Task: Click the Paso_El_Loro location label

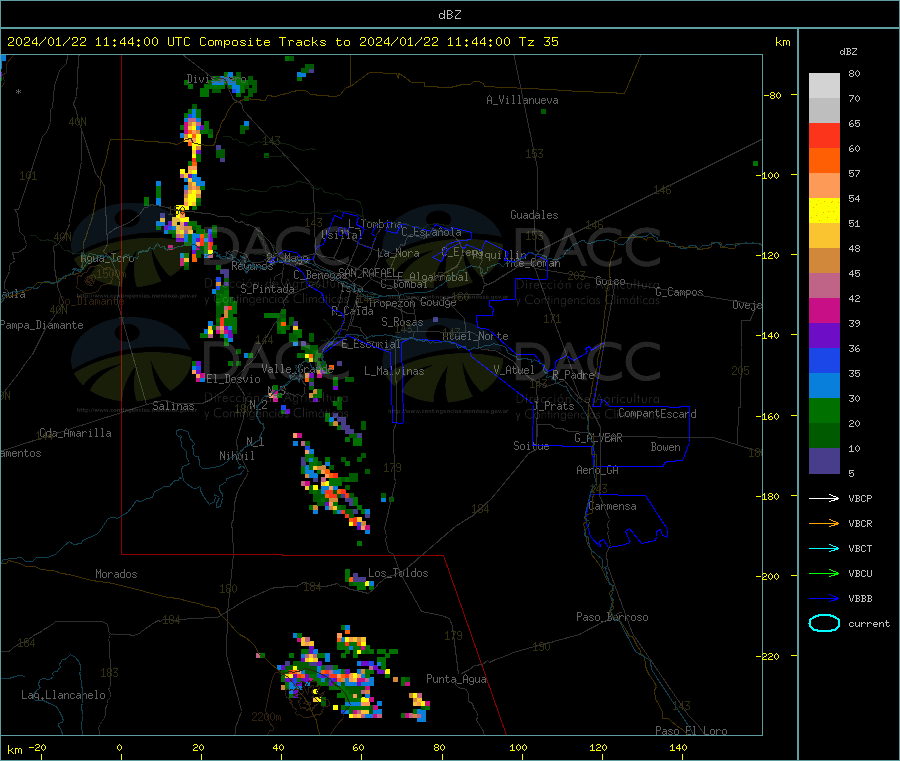Action: tap(691, 731)
